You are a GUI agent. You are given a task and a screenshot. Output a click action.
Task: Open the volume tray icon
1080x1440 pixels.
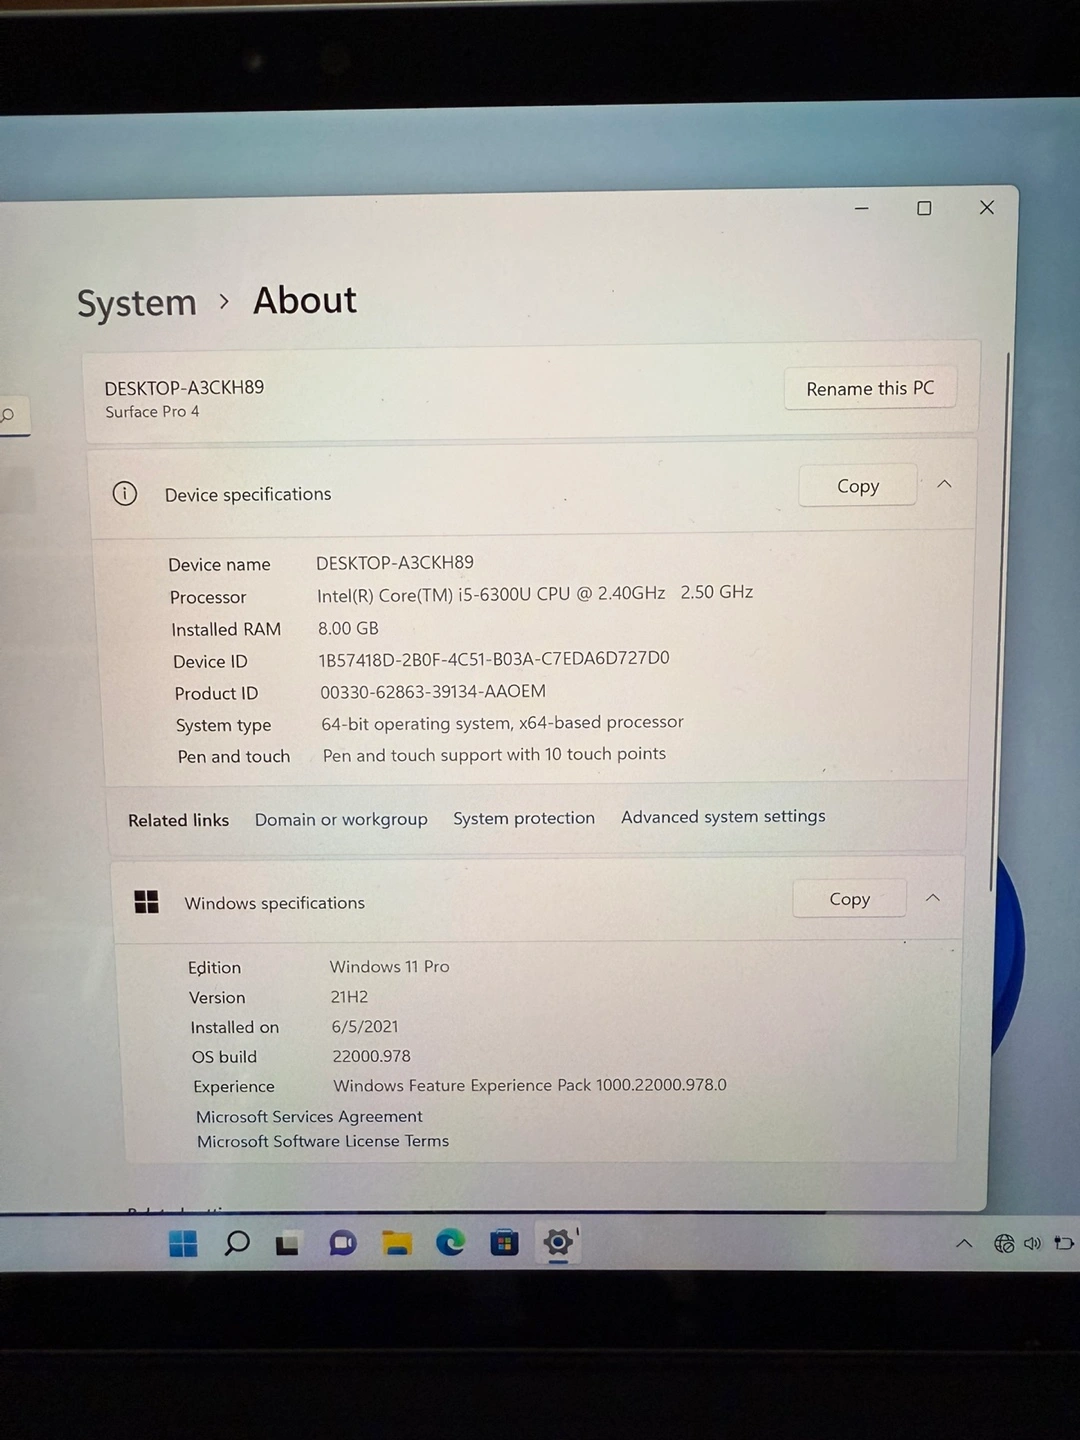click(x=1033, y=1243)
